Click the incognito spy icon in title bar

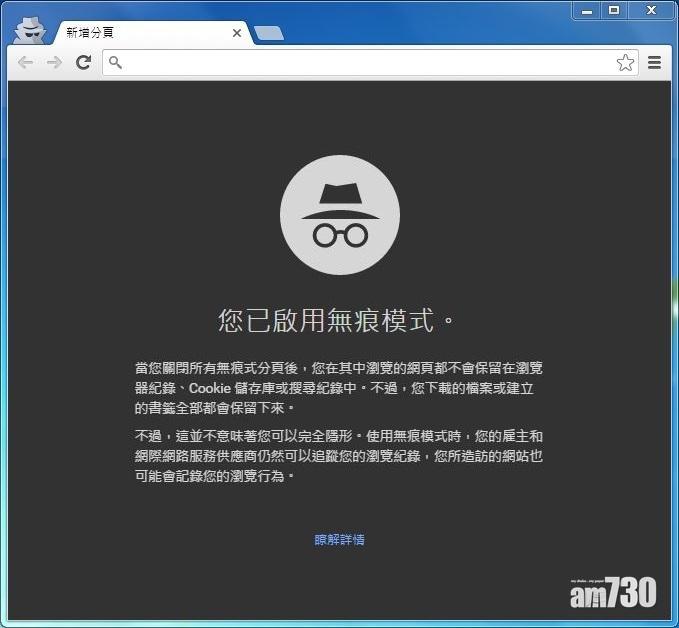pos(30,31)
